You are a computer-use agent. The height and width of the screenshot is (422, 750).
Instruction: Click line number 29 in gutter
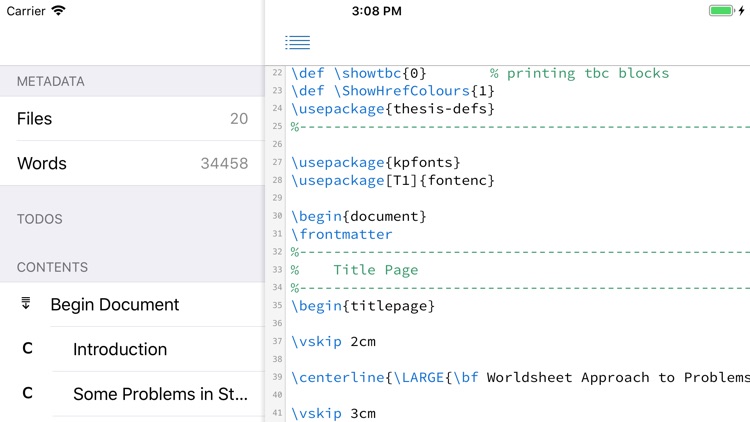coord(277,198)
